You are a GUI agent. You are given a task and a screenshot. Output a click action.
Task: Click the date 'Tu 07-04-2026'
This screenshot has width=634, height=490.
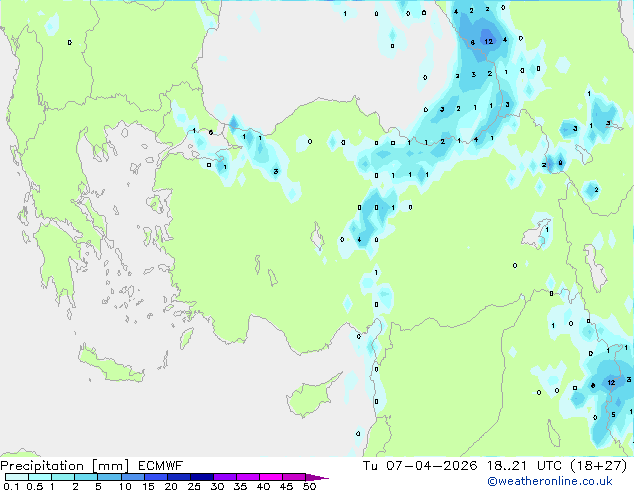coord(420,466)
